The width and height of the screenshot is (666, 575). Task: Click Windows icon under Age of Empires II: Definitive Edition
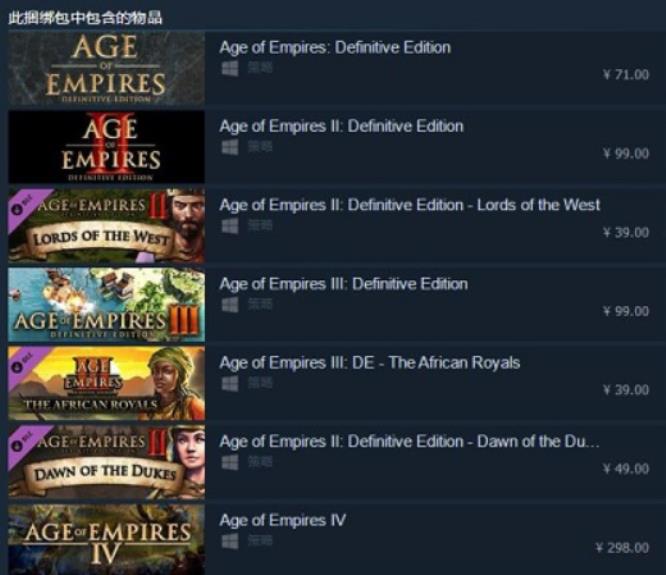click(x=230, y=147)
